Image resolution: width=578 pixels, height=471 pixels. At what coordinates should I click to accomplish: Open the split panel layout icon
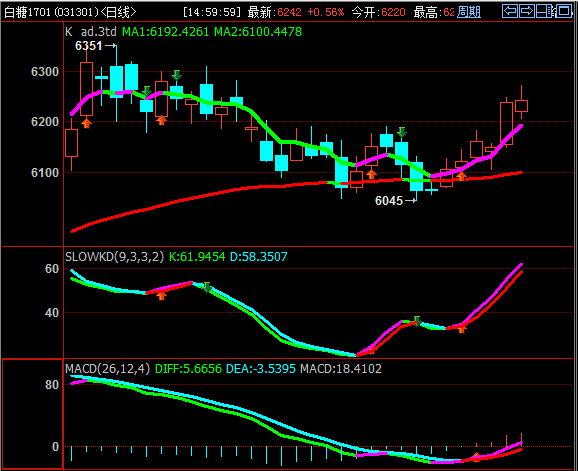(545, 11)
